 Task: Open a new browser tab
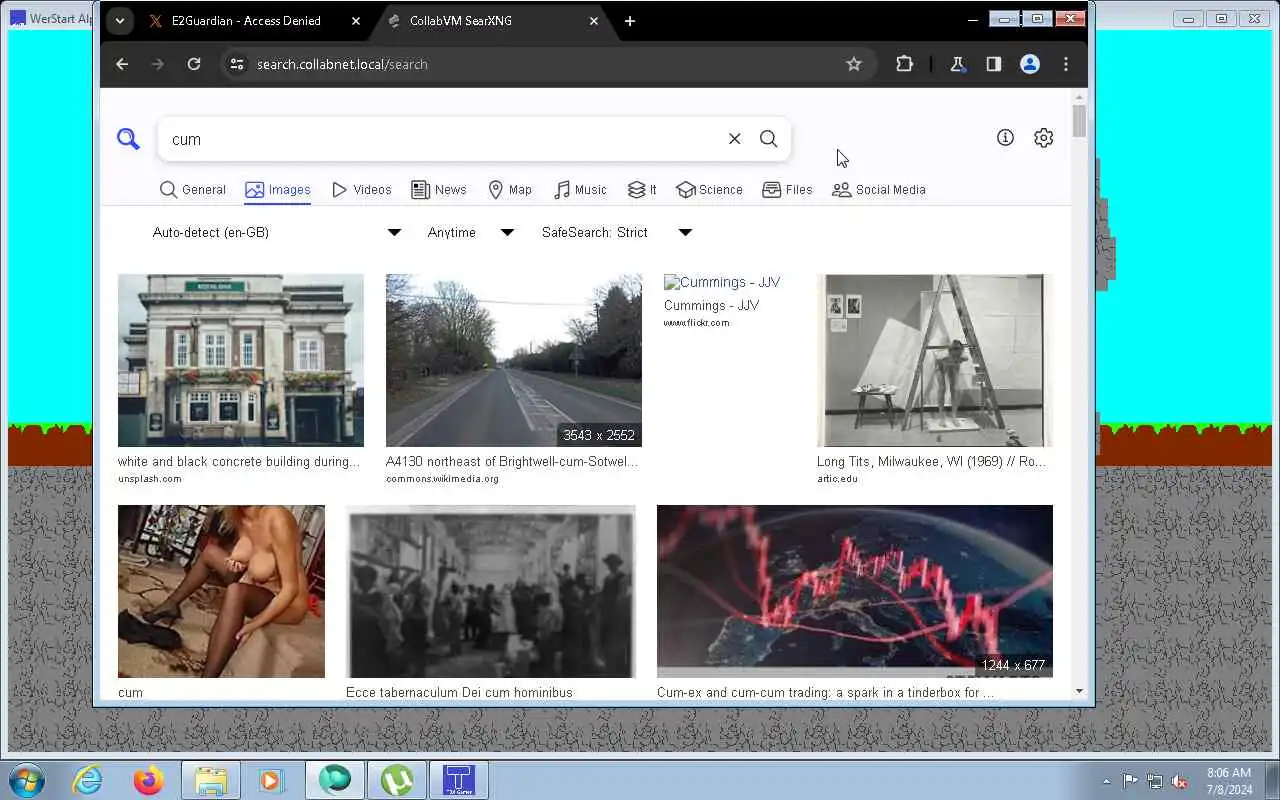coord(629,21)
